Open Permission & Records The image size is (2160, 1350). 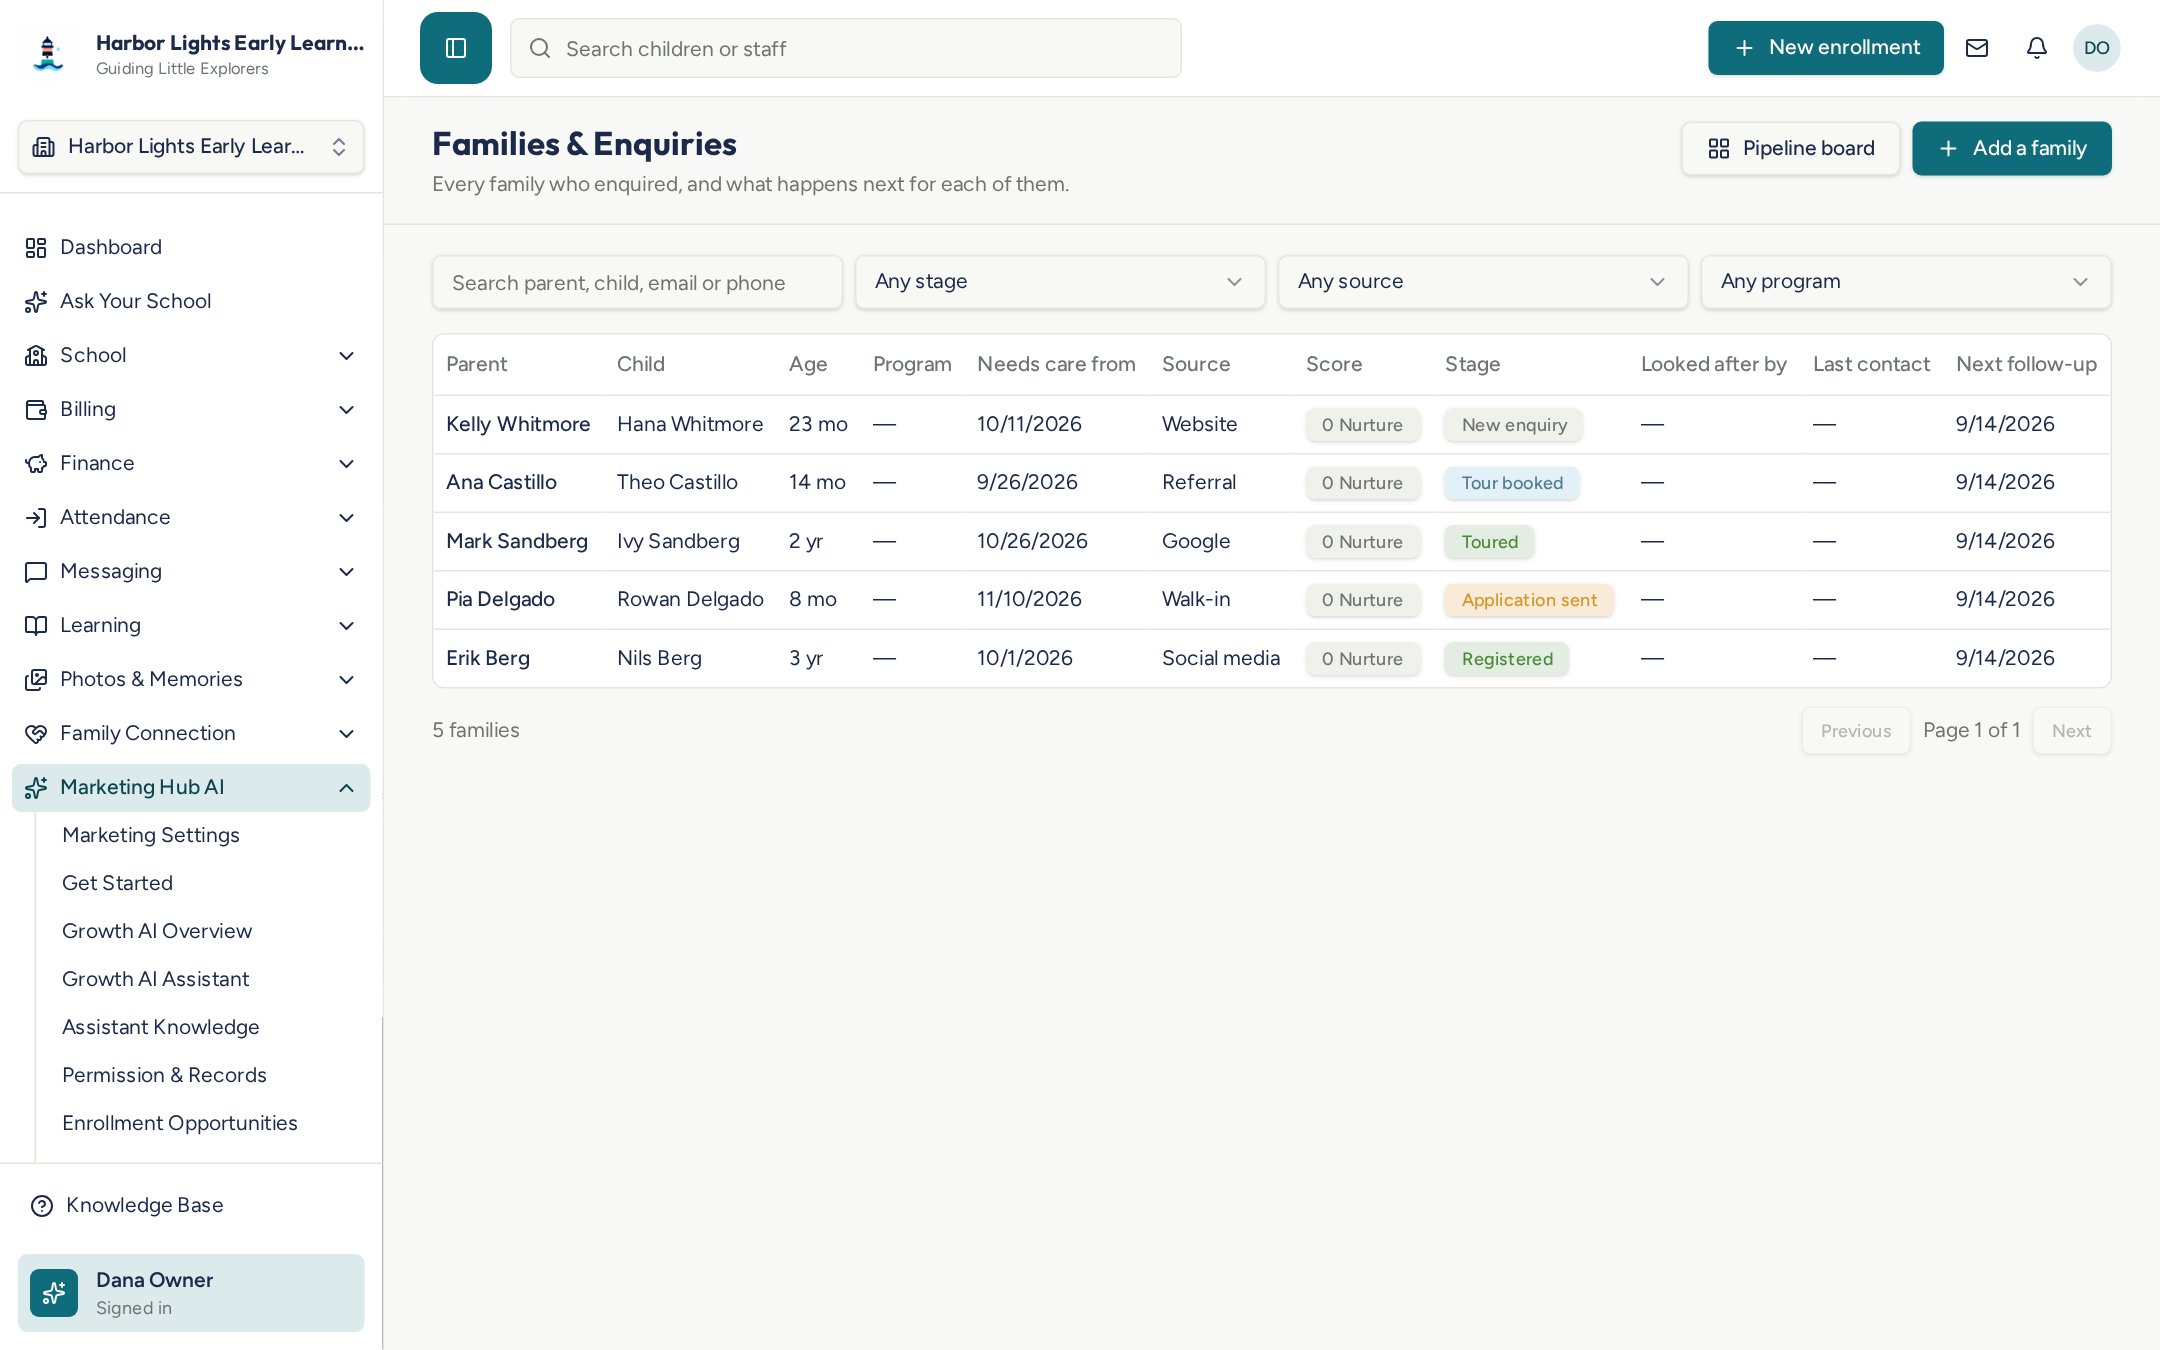click(165, 1075)
